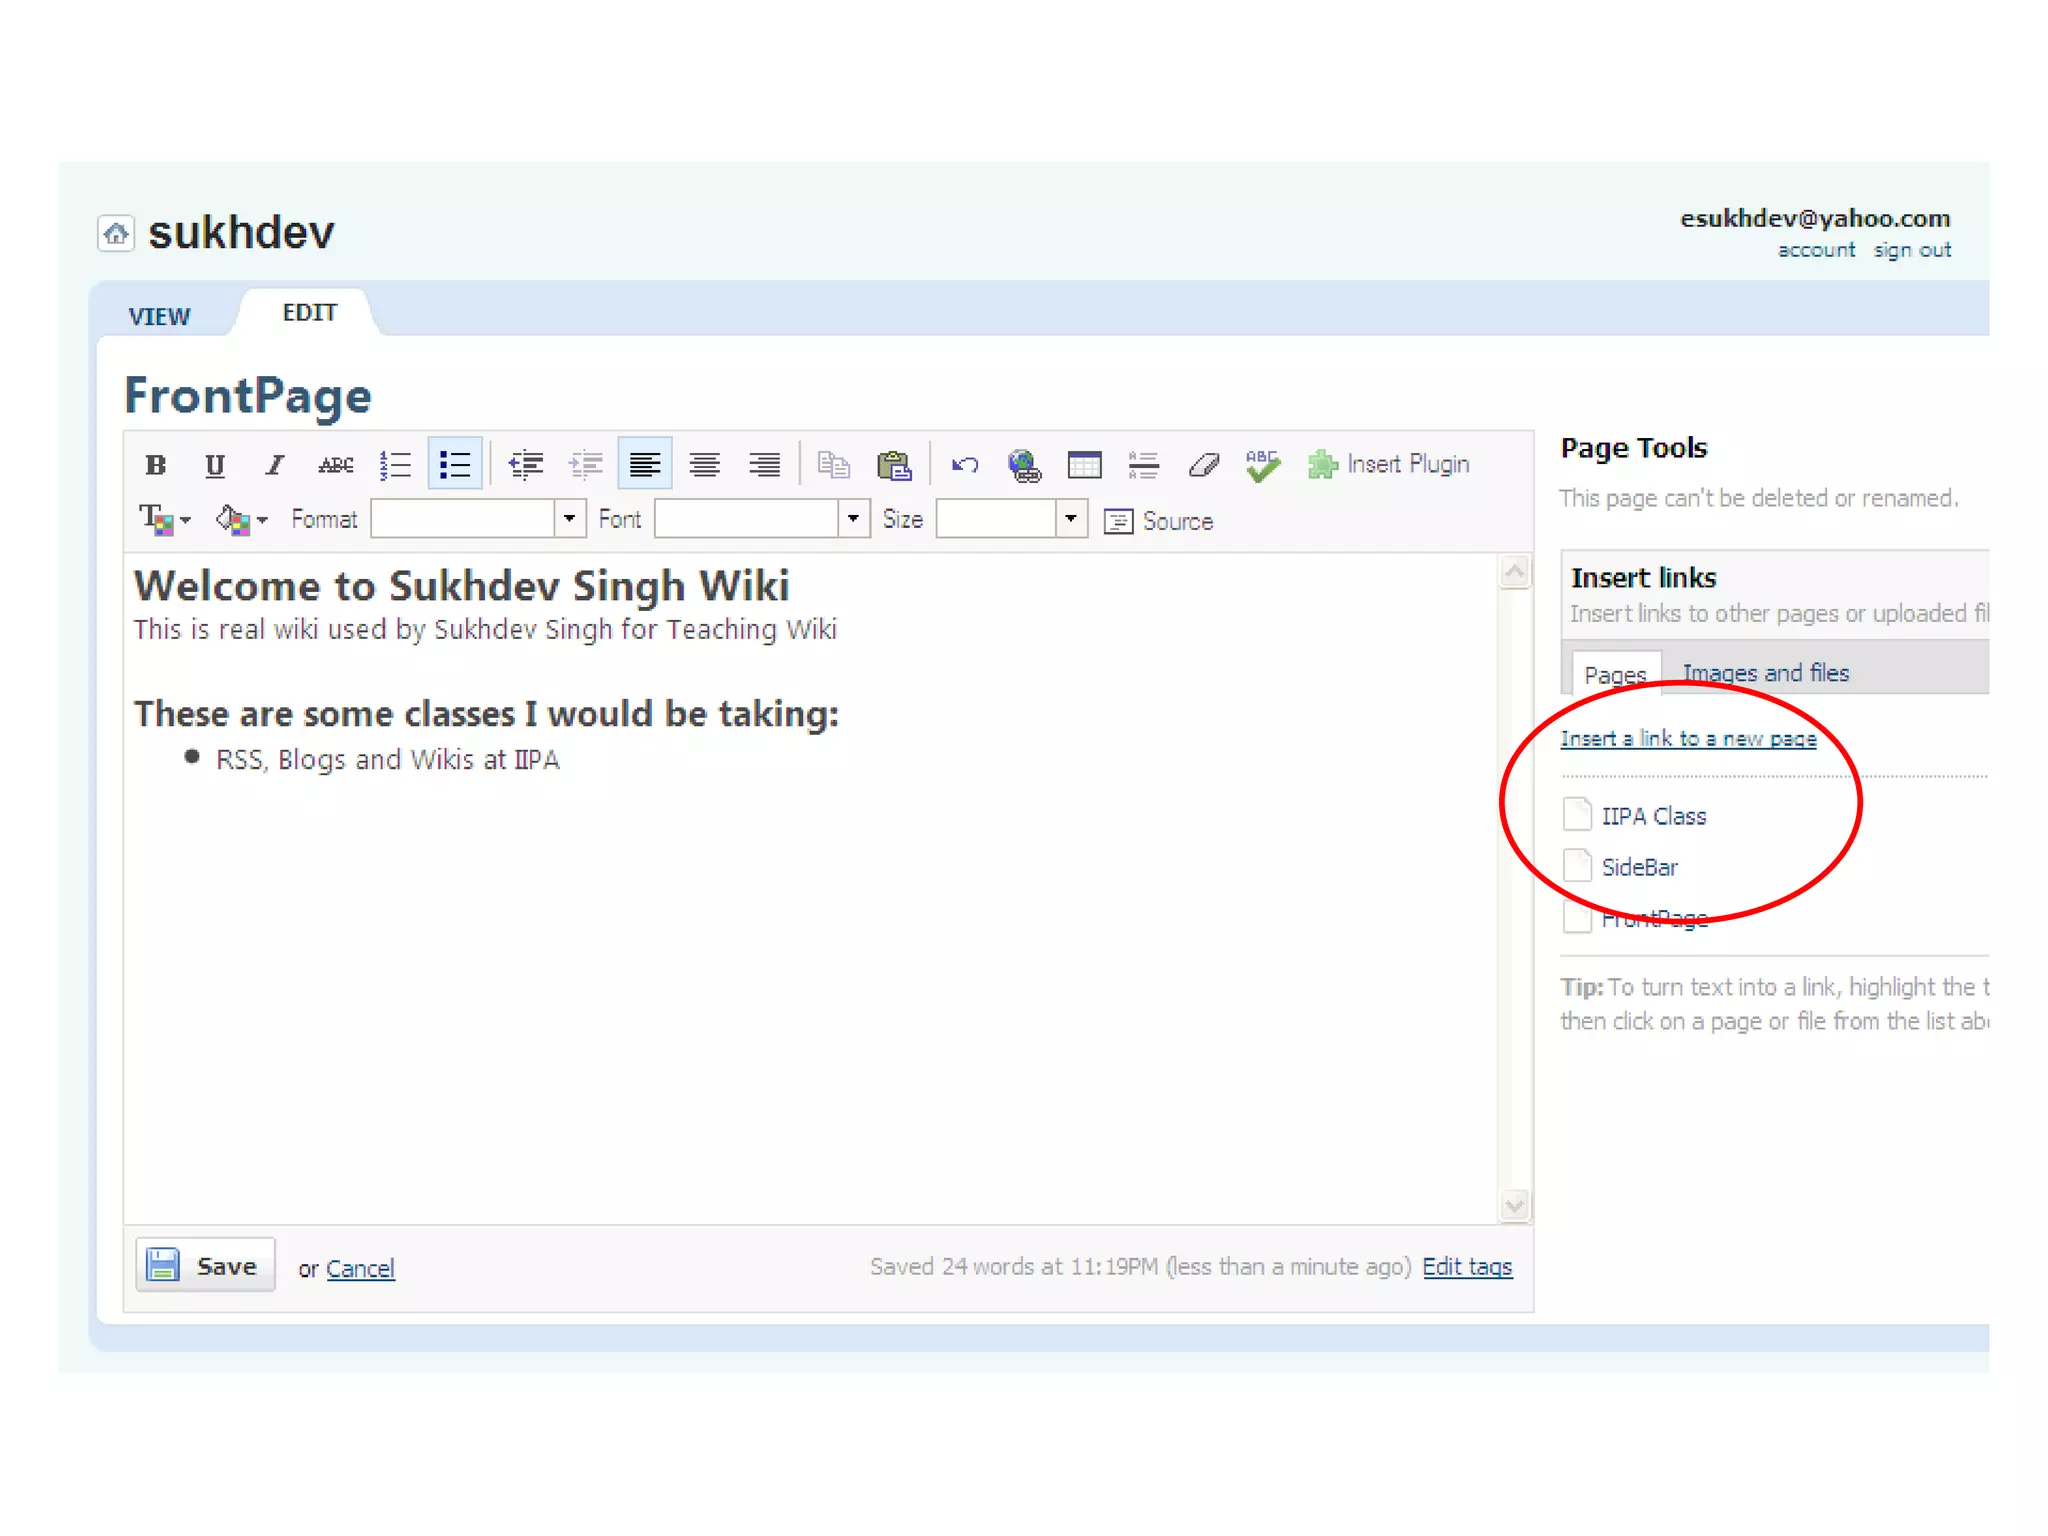Click the insert link globe icon
2048x1536 pixels.
1024,465
